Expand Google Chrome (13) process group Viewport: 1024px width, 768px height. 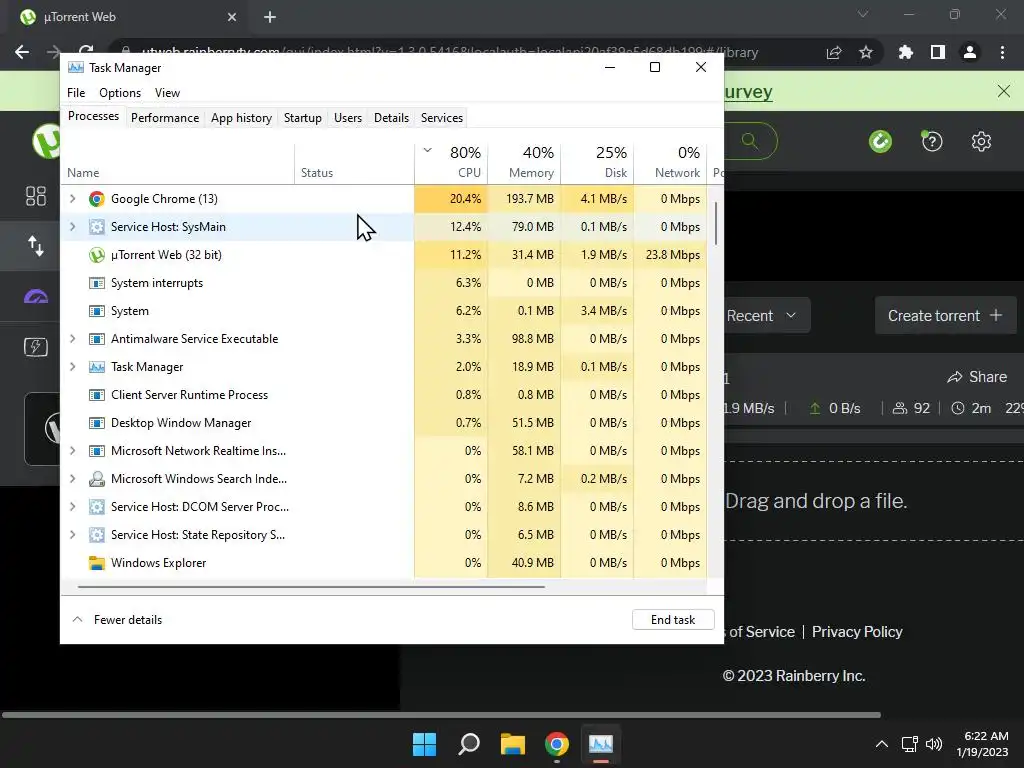tap(72, 199)
